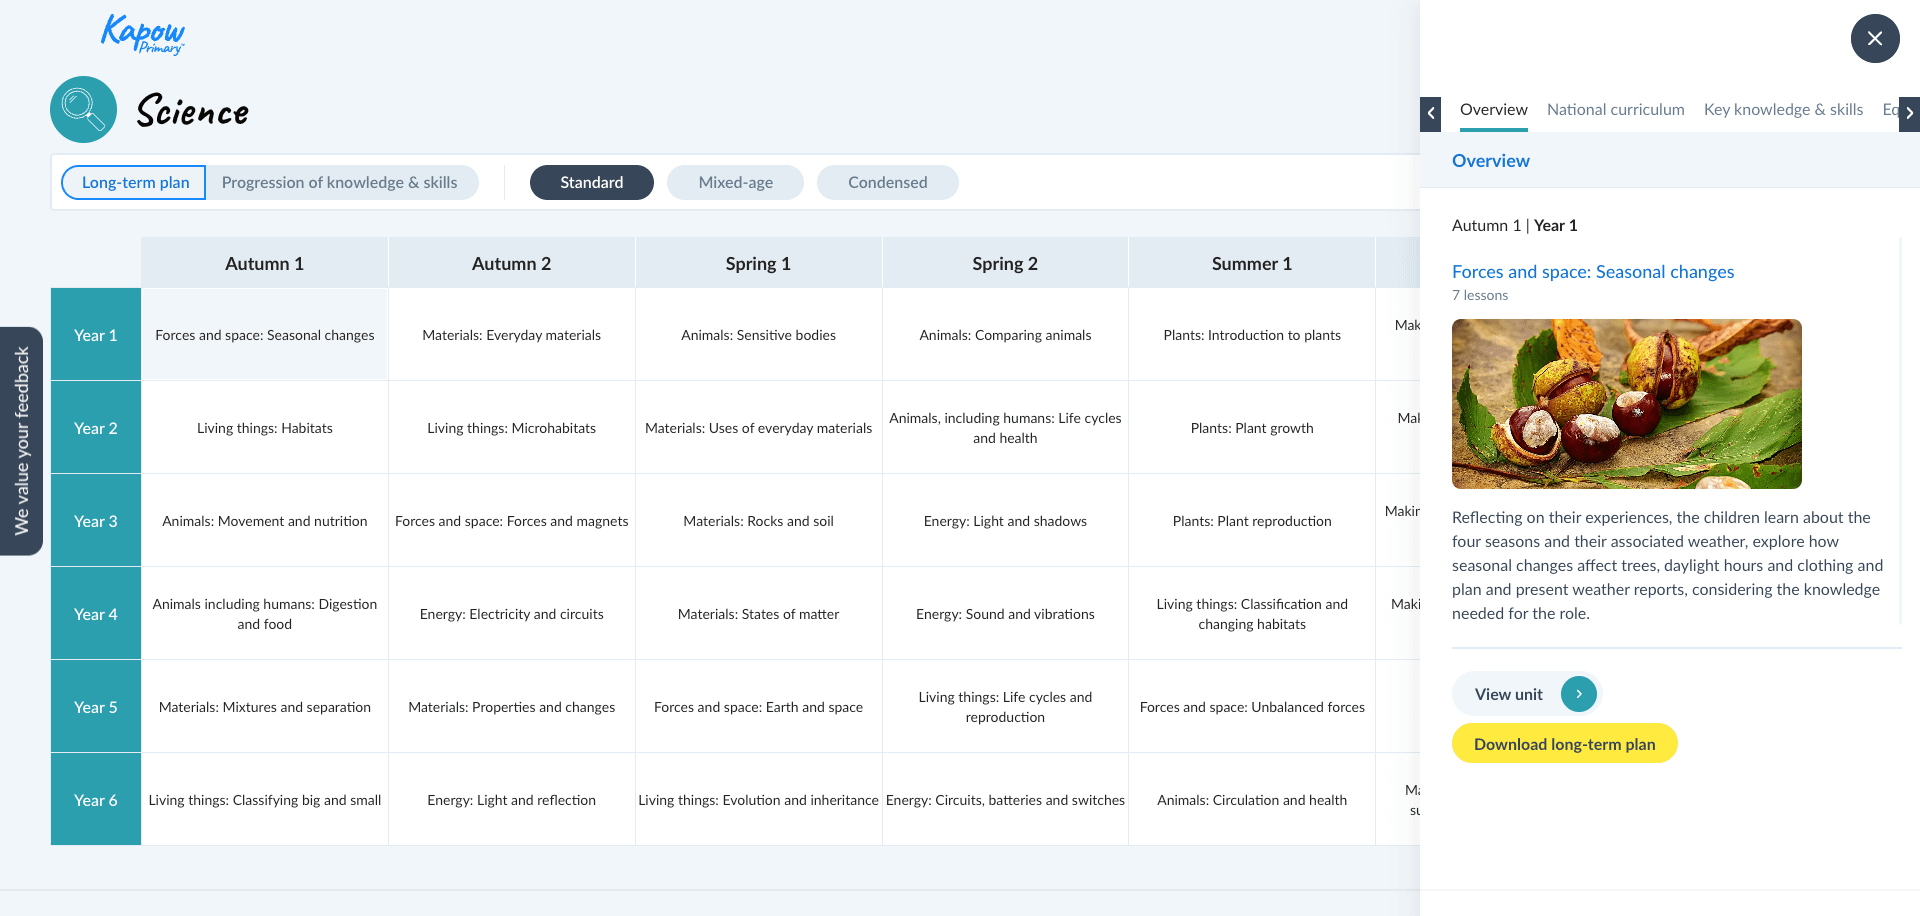Viewport: 1920px width, 916px height.
Task: Select the Overview tab in panel
Action: (1493, 110)
